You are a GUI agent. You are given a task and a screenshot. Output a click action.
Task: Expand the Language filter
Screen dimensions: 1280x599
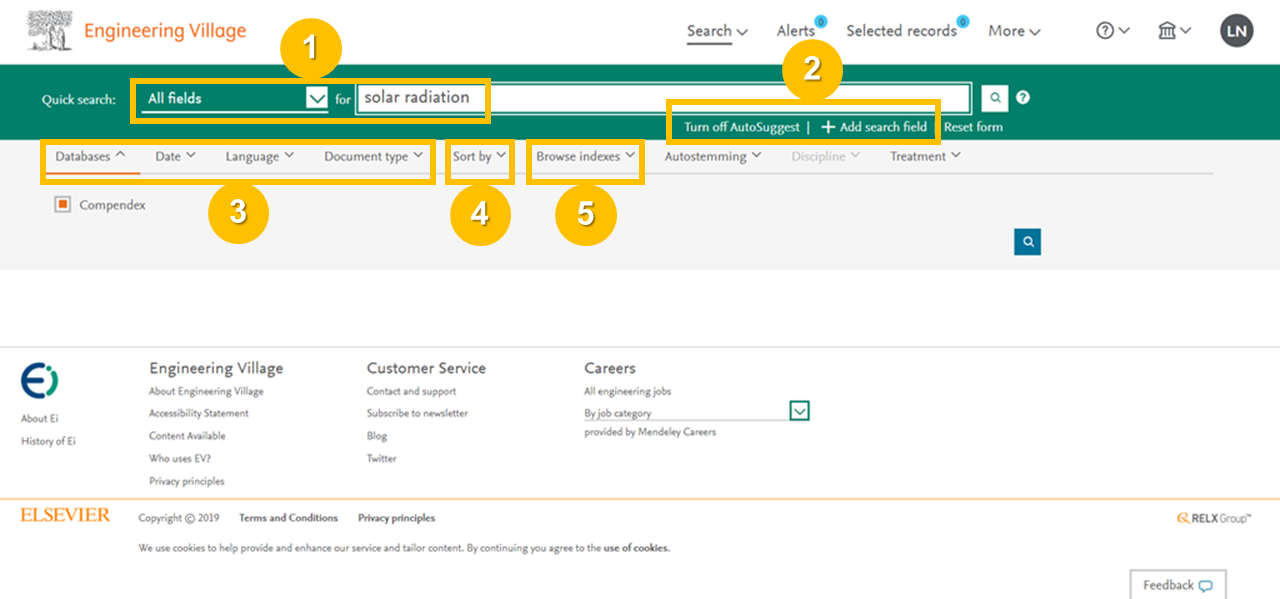click(259, 156)
